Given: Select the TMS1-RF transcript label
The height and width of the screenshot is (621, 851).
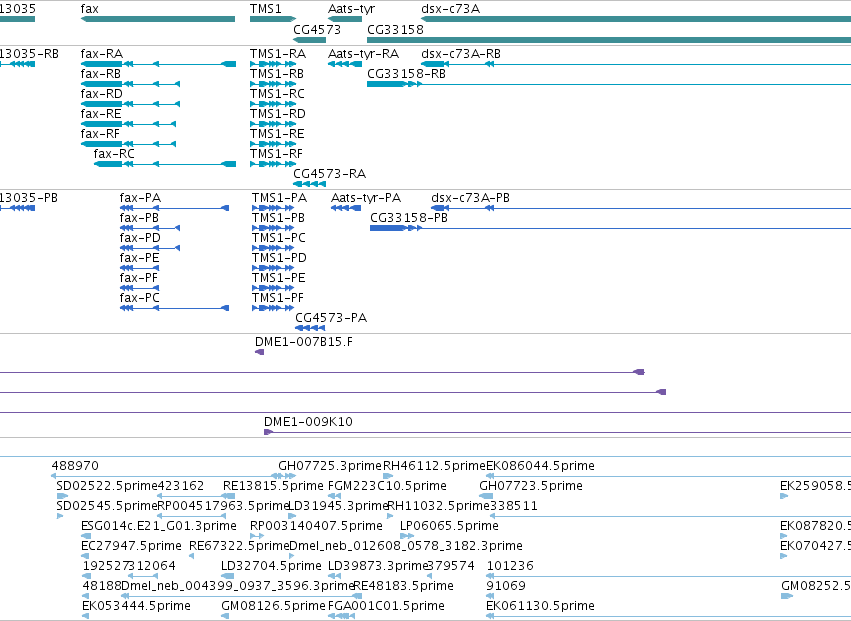Looking at the screenshot, I should coord(276,154).
